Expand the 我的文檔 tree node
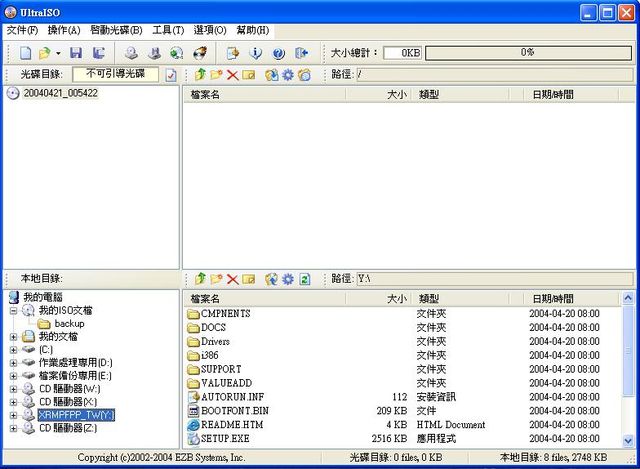 pyautogui.click(x=13, y=337)
